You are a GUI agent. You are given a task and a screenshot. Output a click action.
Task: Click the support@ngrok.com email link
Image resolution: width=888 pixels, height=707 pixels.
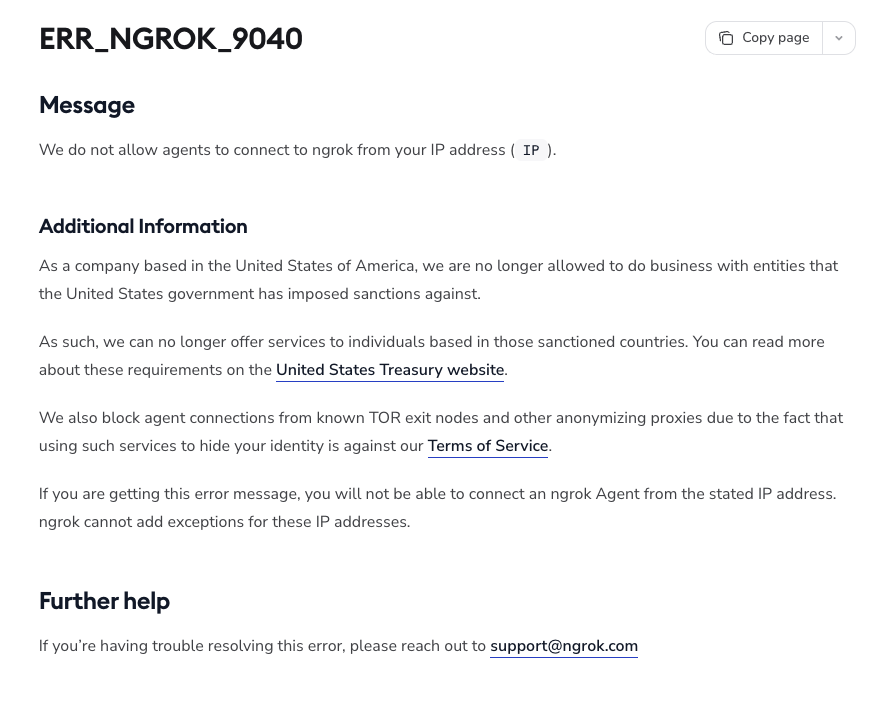click(x=564, y=646)
